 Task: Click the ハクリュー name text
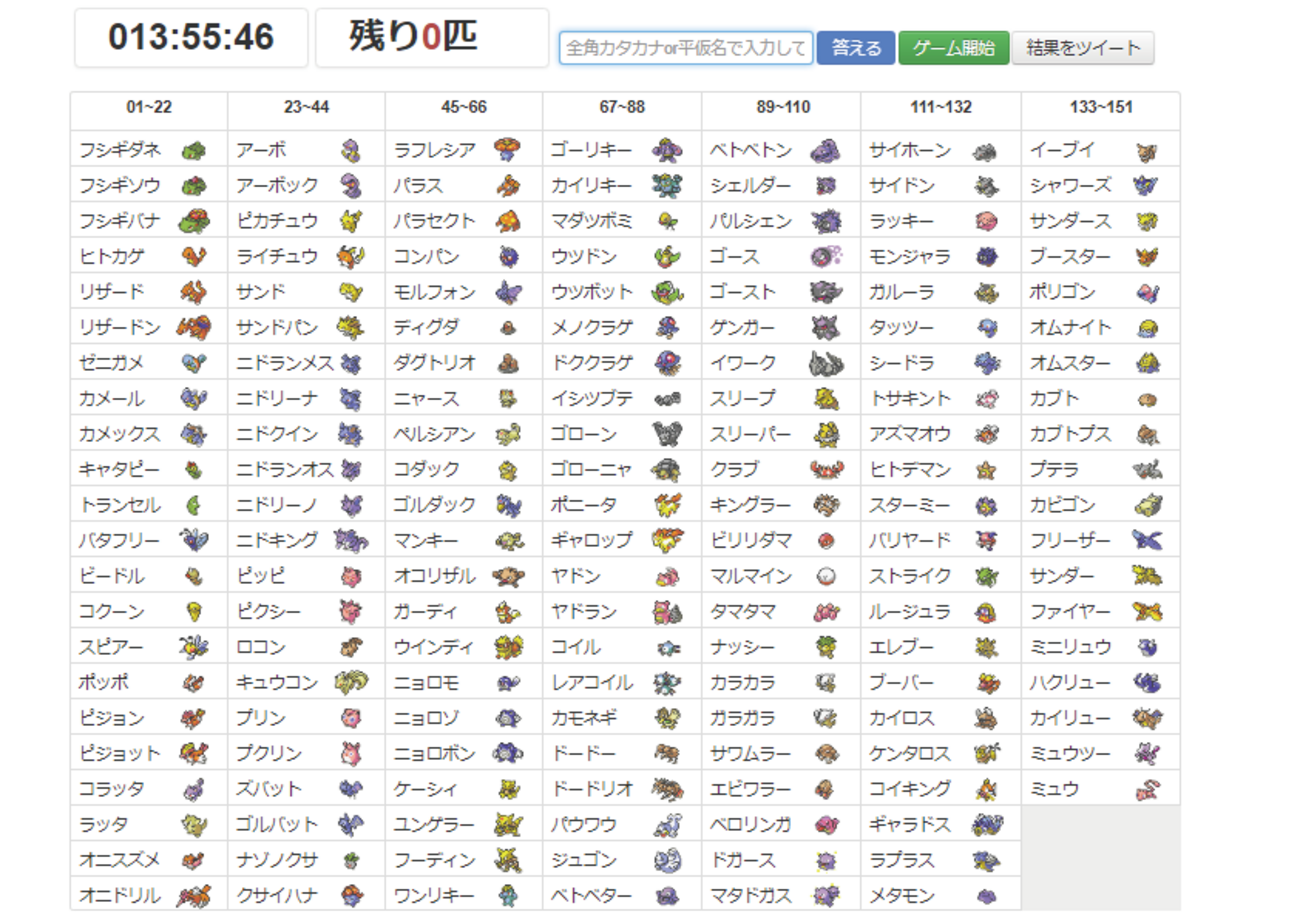pyautogui.click(x=1070, y=682)
